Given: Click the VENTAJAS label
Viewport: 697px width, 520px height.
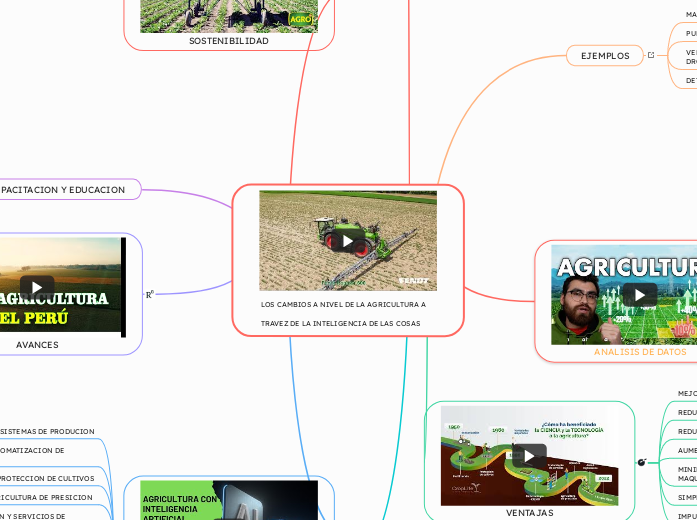Looking at the screenshot, I should [529, 513].
